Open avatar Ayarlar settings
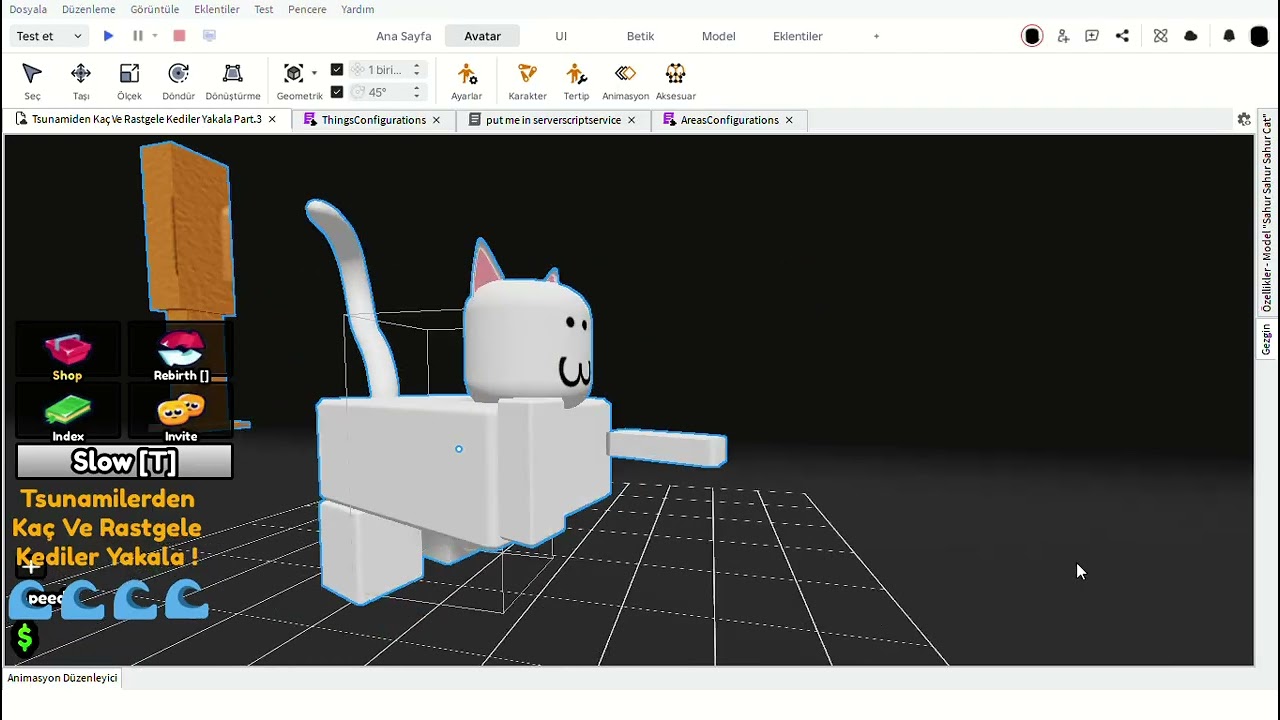The image size is (1280, 720). click(x=466, y=81)
